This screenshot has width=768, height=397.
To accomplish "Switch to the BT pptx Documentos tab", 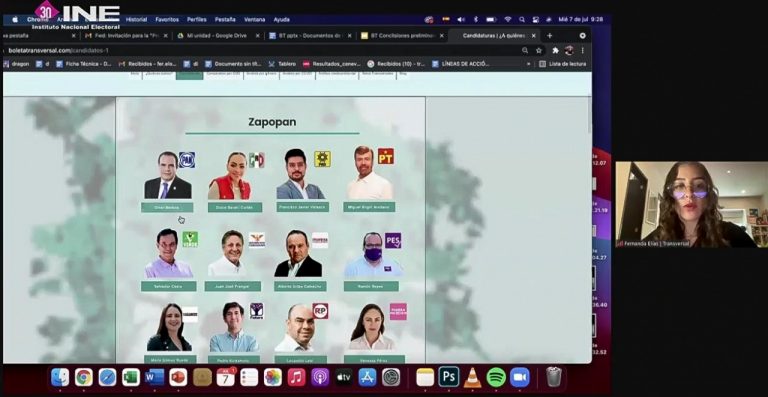I will pyautogui.click(x=311, y=36).
